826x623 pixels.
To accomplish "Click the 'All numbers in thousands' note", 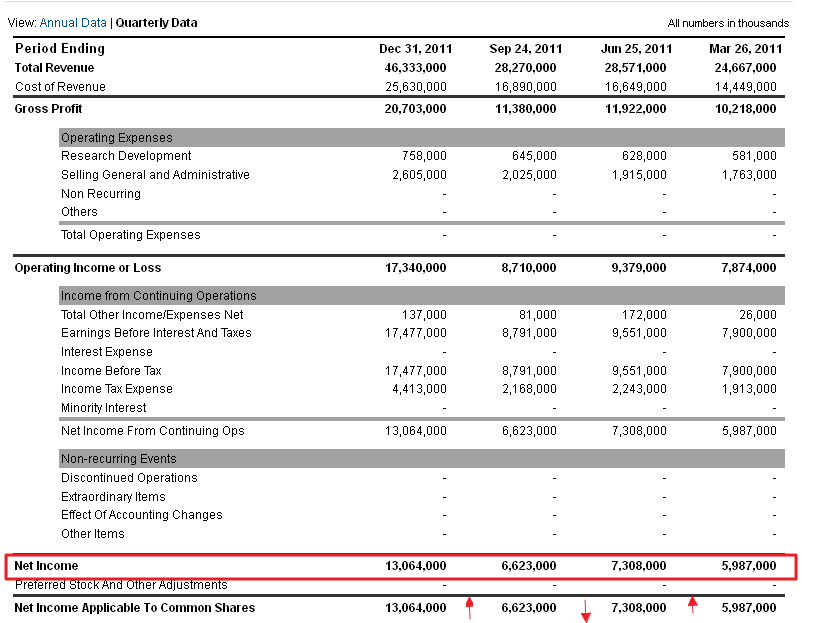I will [728, 23].
